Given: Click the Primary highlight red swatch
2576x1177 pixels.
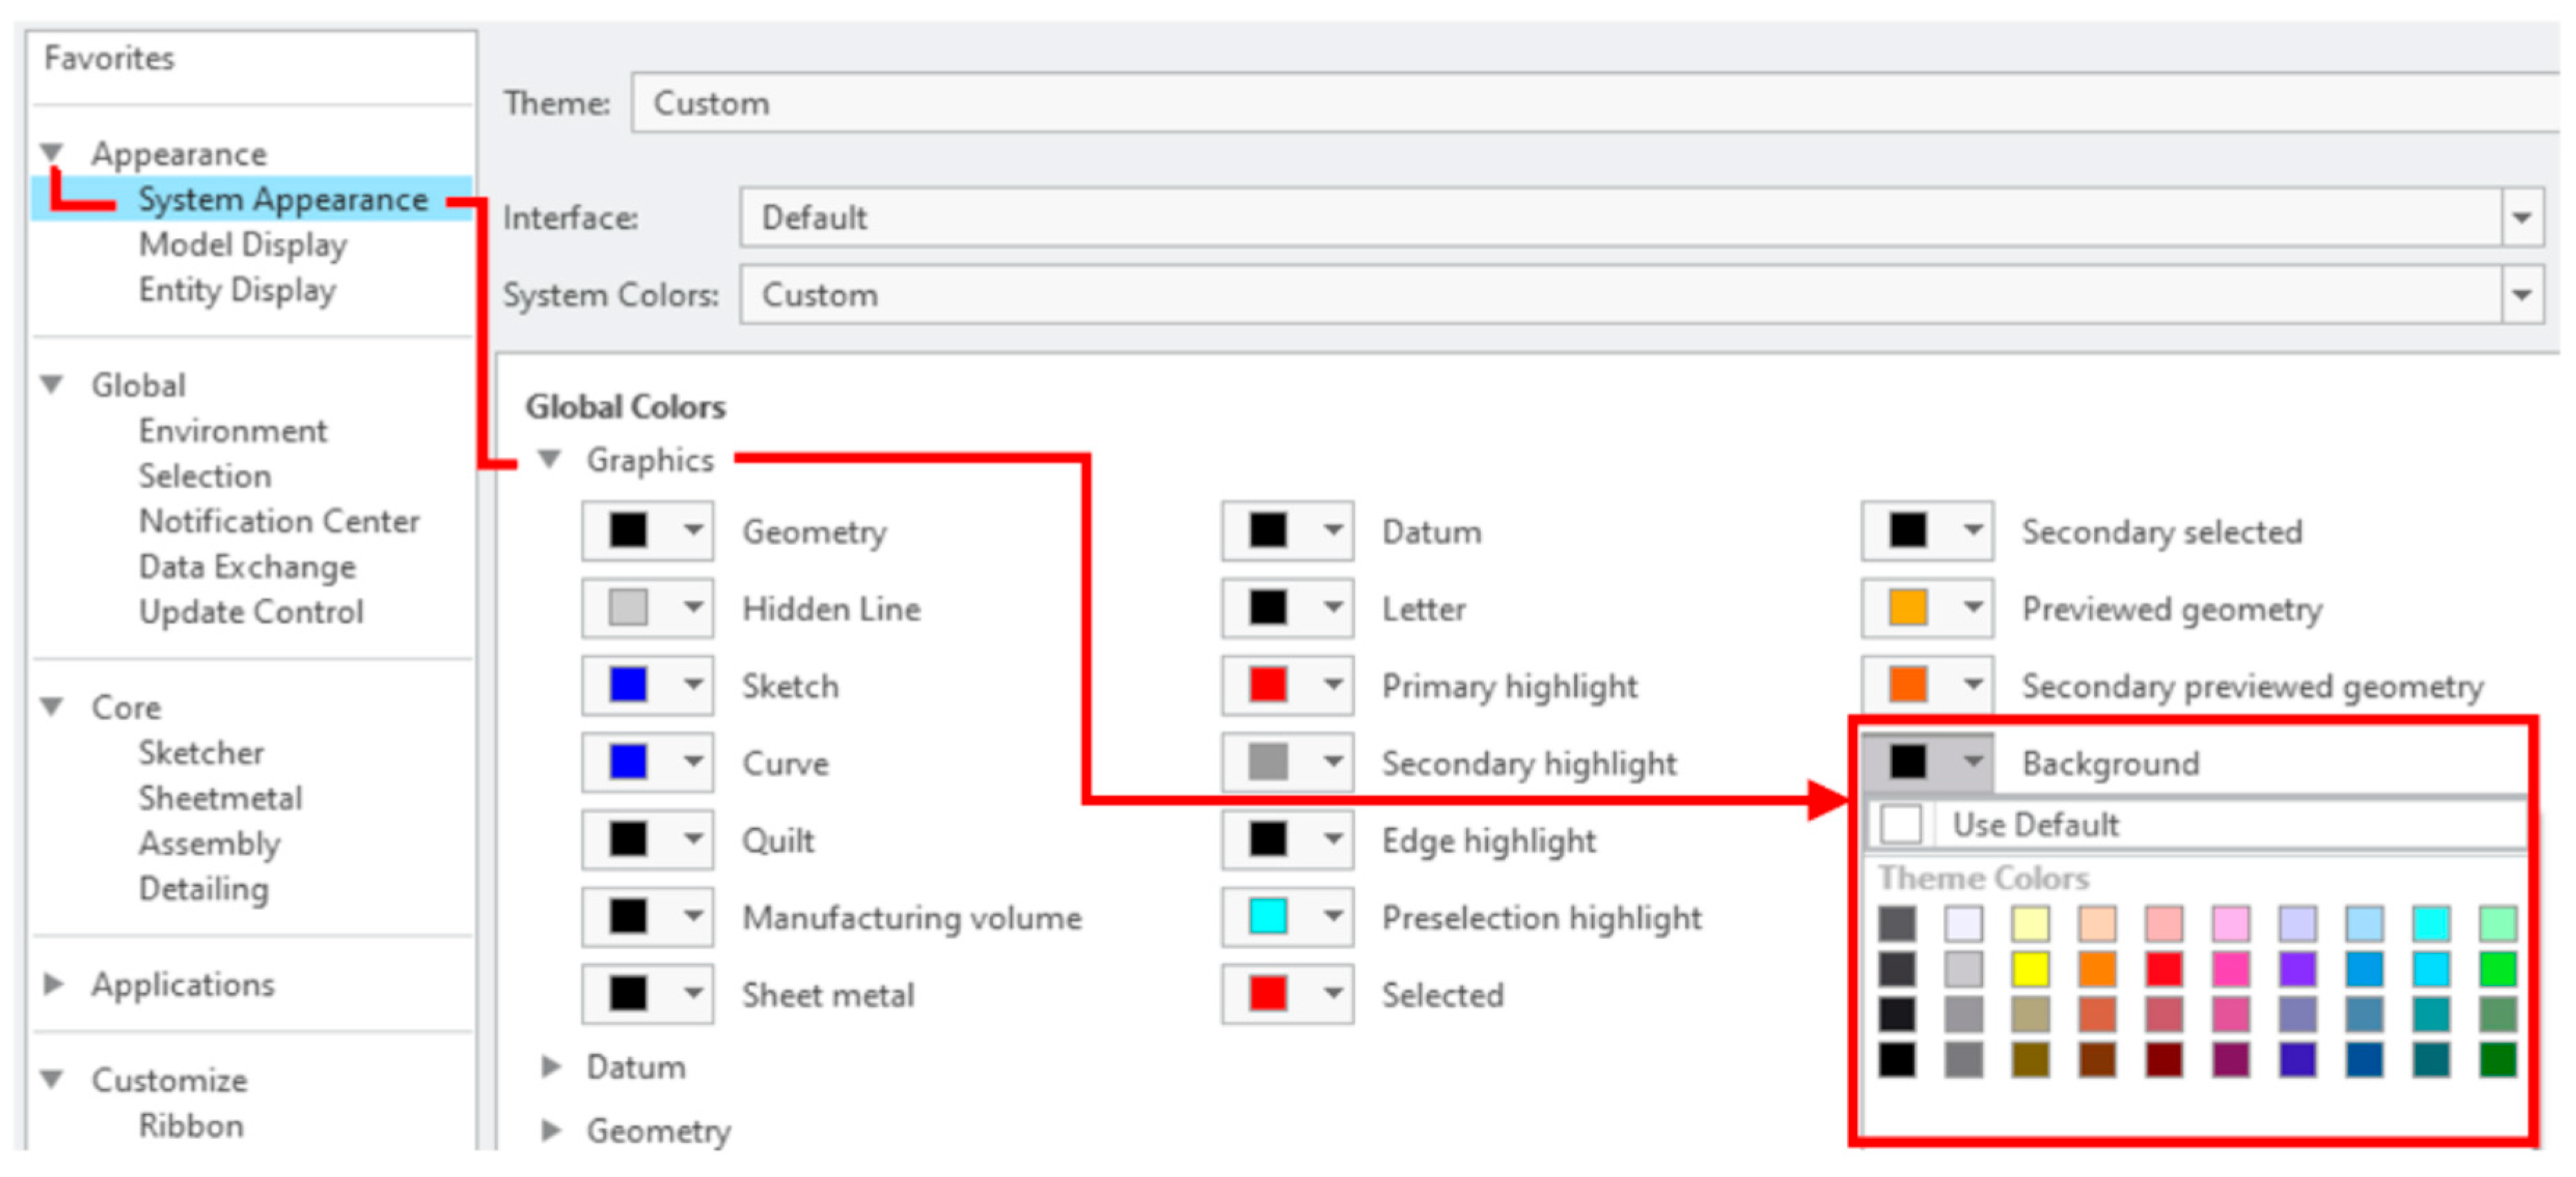Looking at the screenshot, I should click(1267, 685).
